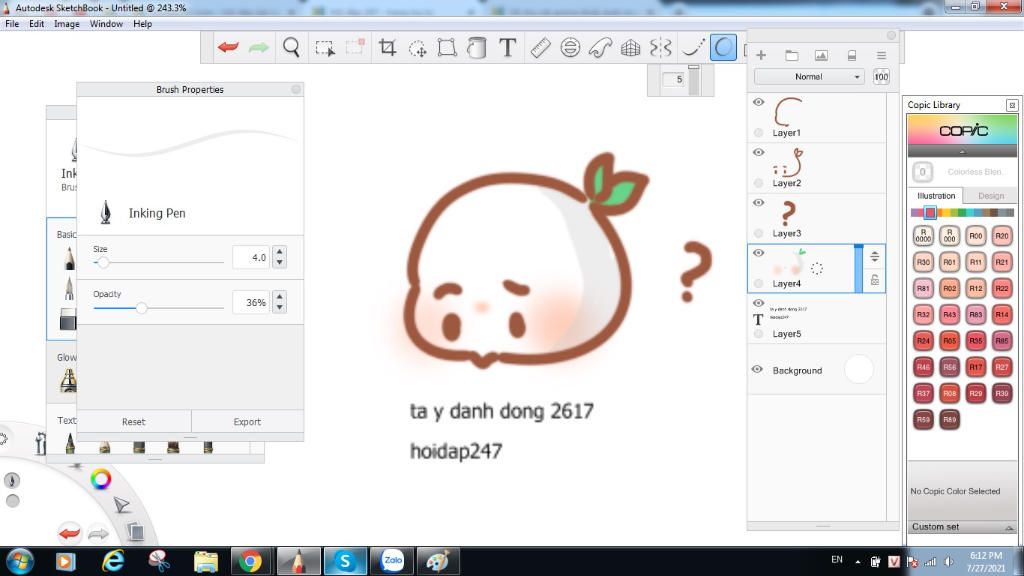This screenshot has height=576, width=1024.
Task: Open the Image menu
Action: (67, 24)
